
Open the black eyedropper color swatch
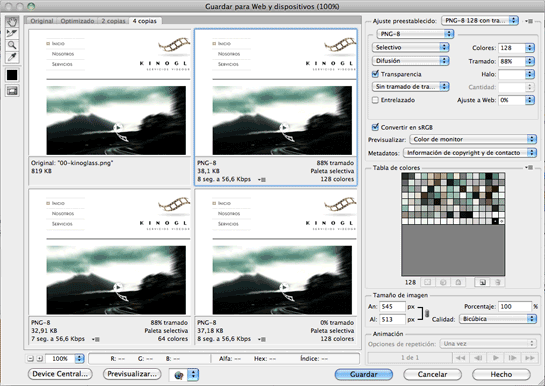12,75
